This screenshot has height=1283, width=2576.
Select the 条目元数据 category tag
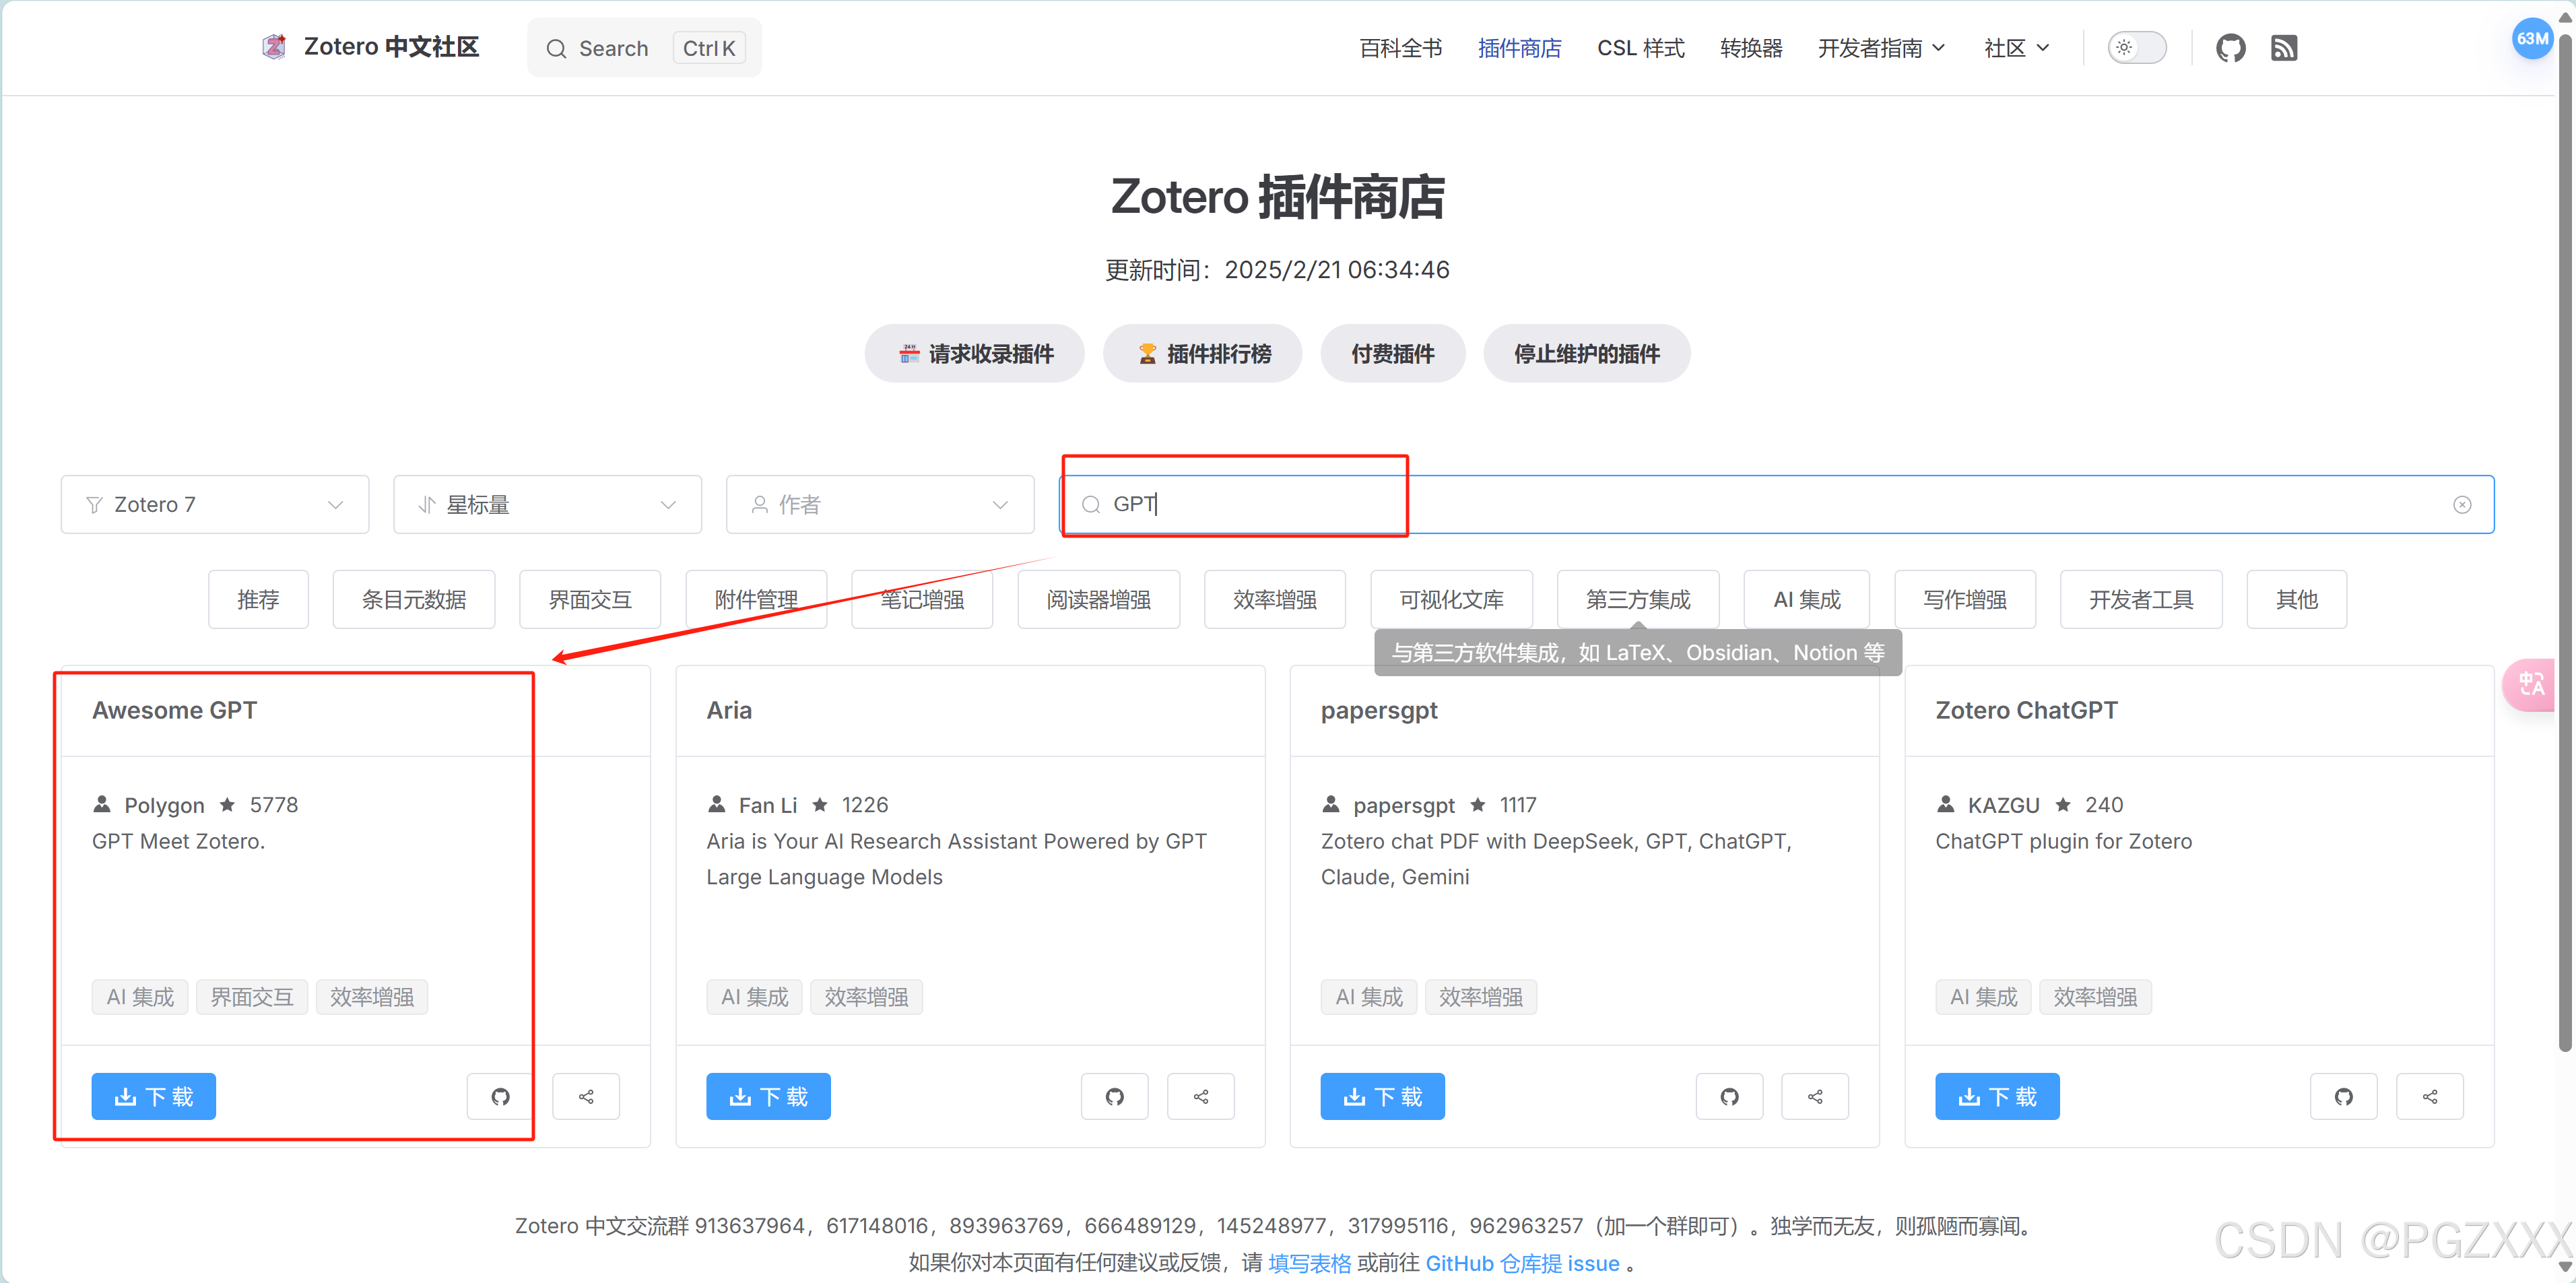414,600
